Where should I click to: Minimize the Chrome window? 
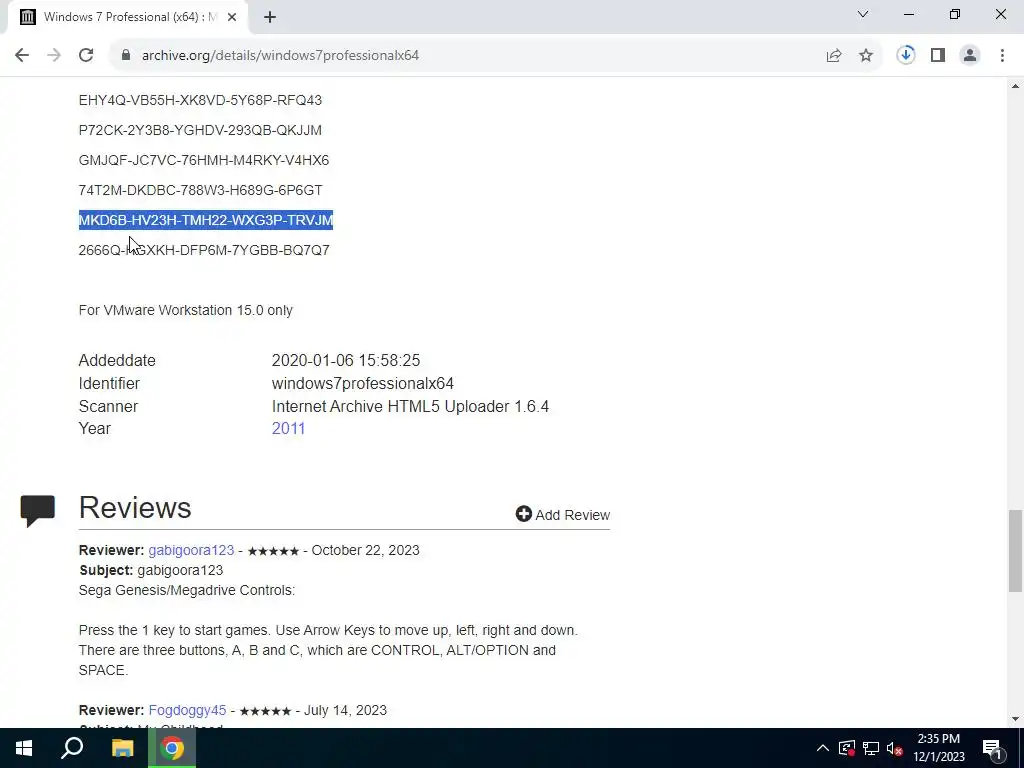(x=909, y=14)
